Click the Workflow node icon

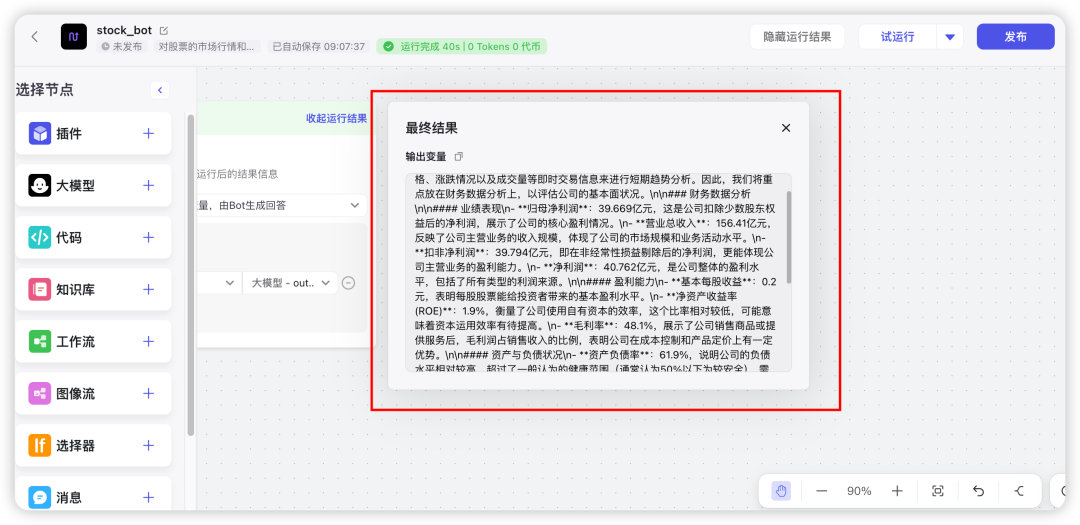point(39,342)
